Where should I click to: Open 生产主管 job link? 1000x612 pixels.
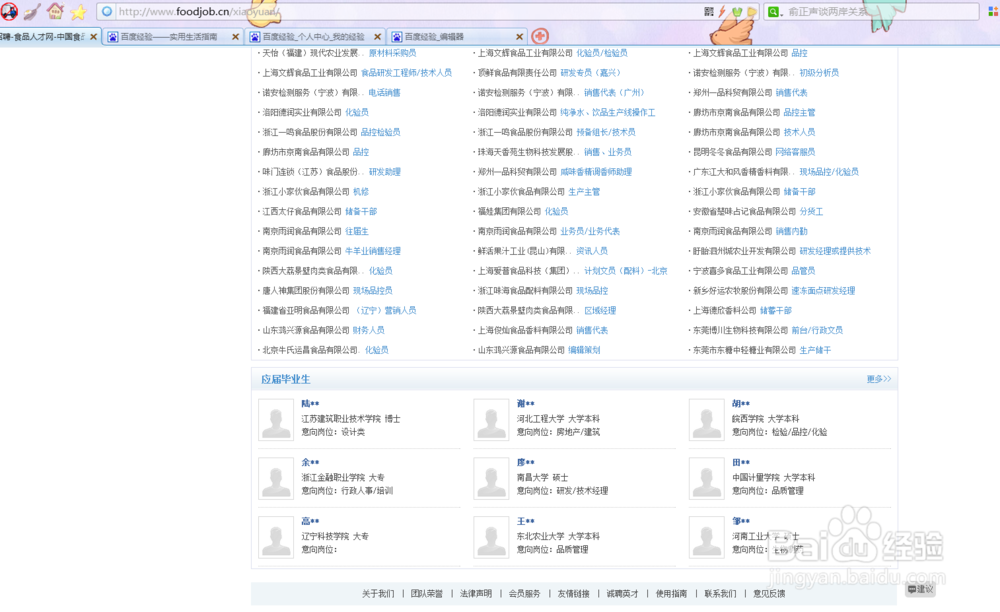(584, 191)
